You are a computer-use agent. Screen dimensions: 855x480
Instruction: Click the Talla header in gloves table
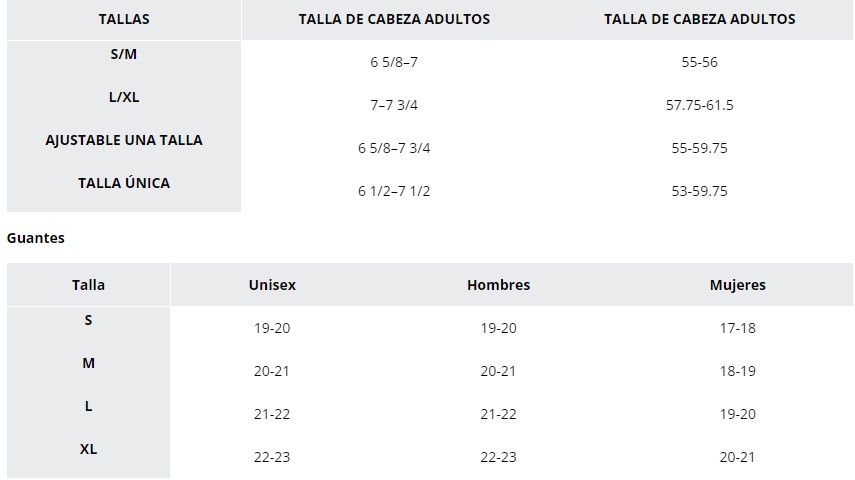(x=88, y=285)
